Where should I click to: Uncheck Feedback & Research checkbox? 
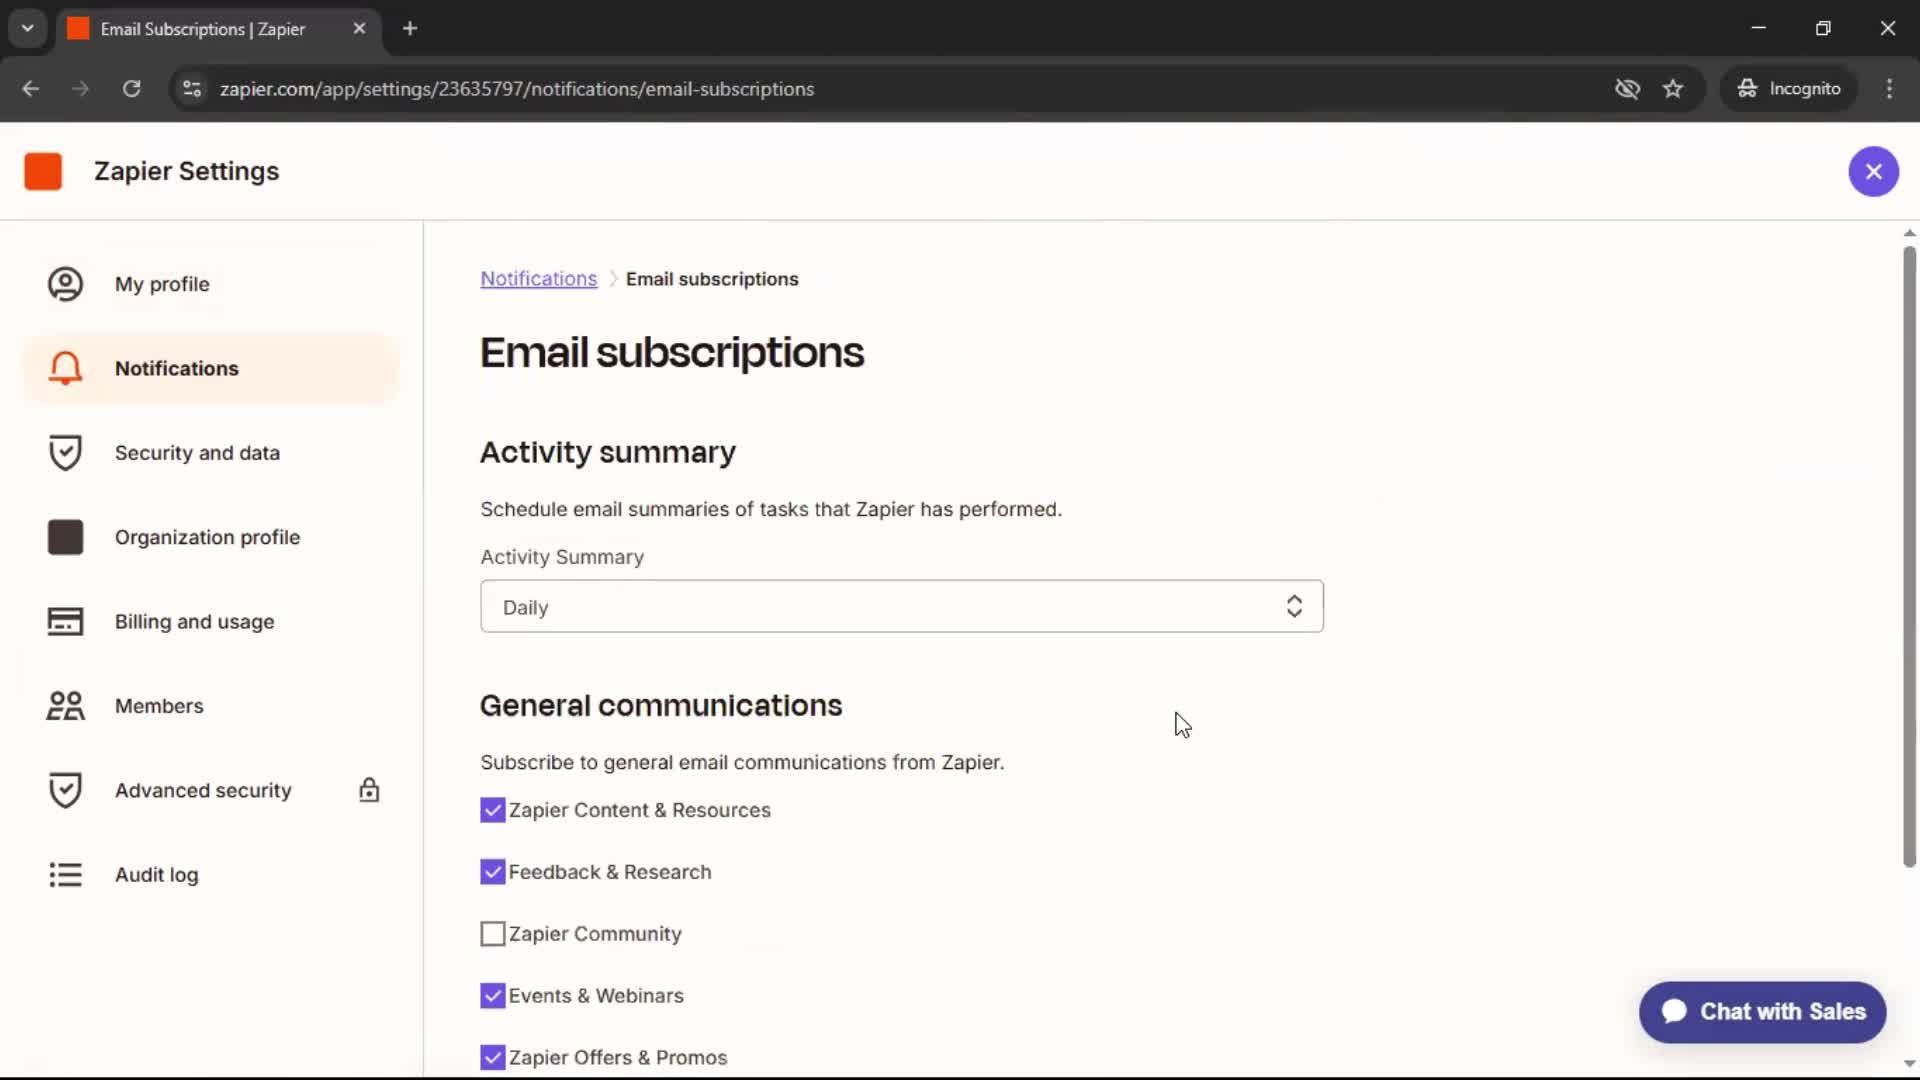492,872
